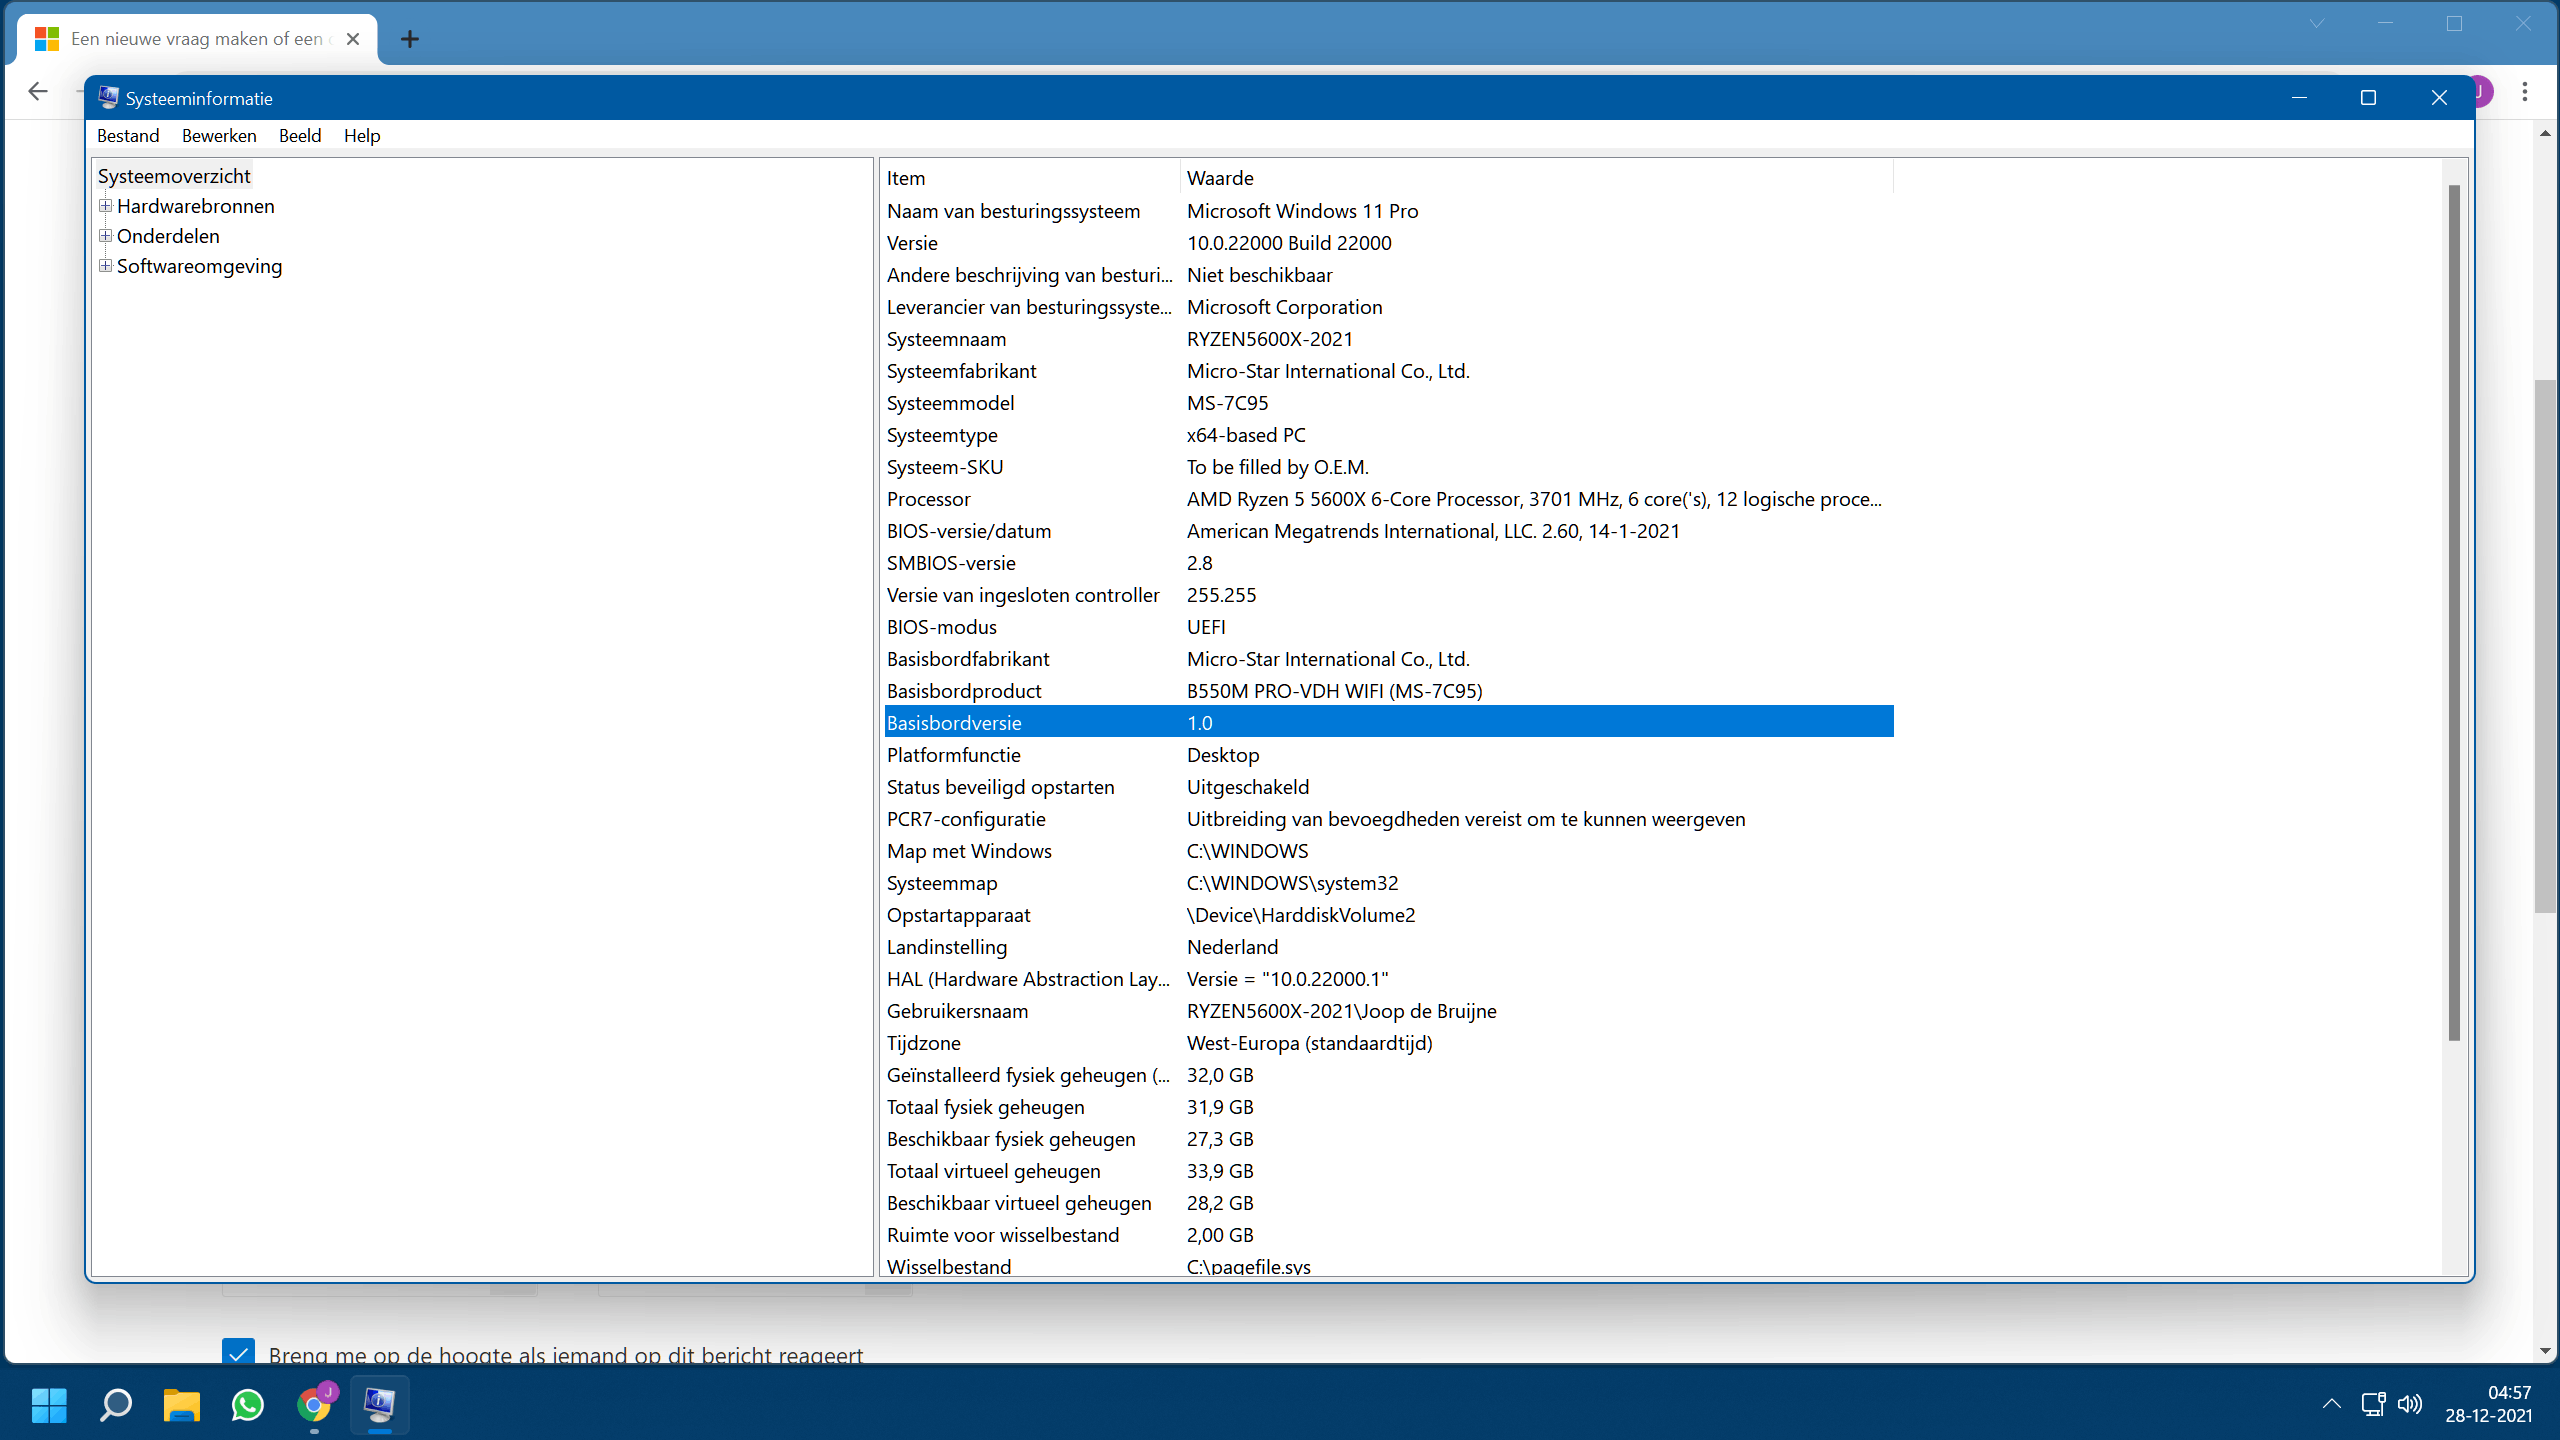
Task: Select the 'Gebruikersnaam' row
Action: (x=1389, y=1011)
